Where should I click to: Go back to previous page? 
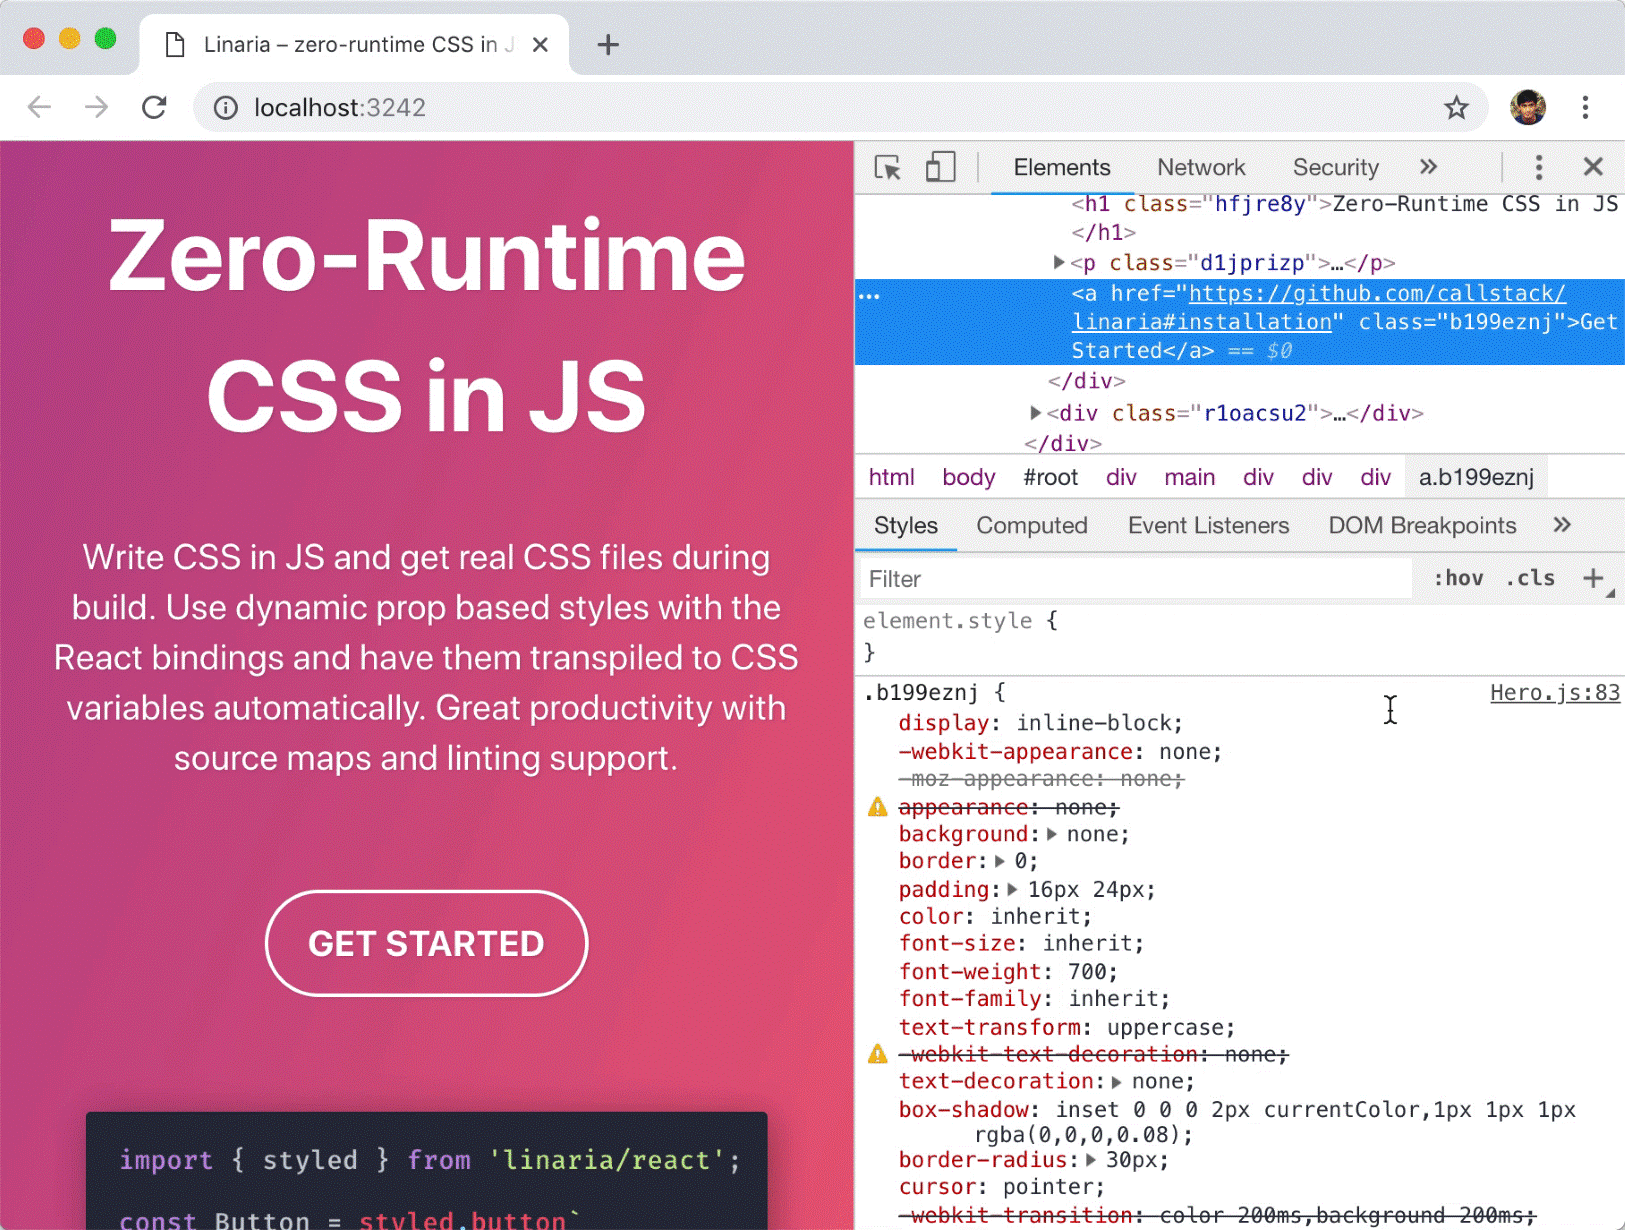(39, 107)
